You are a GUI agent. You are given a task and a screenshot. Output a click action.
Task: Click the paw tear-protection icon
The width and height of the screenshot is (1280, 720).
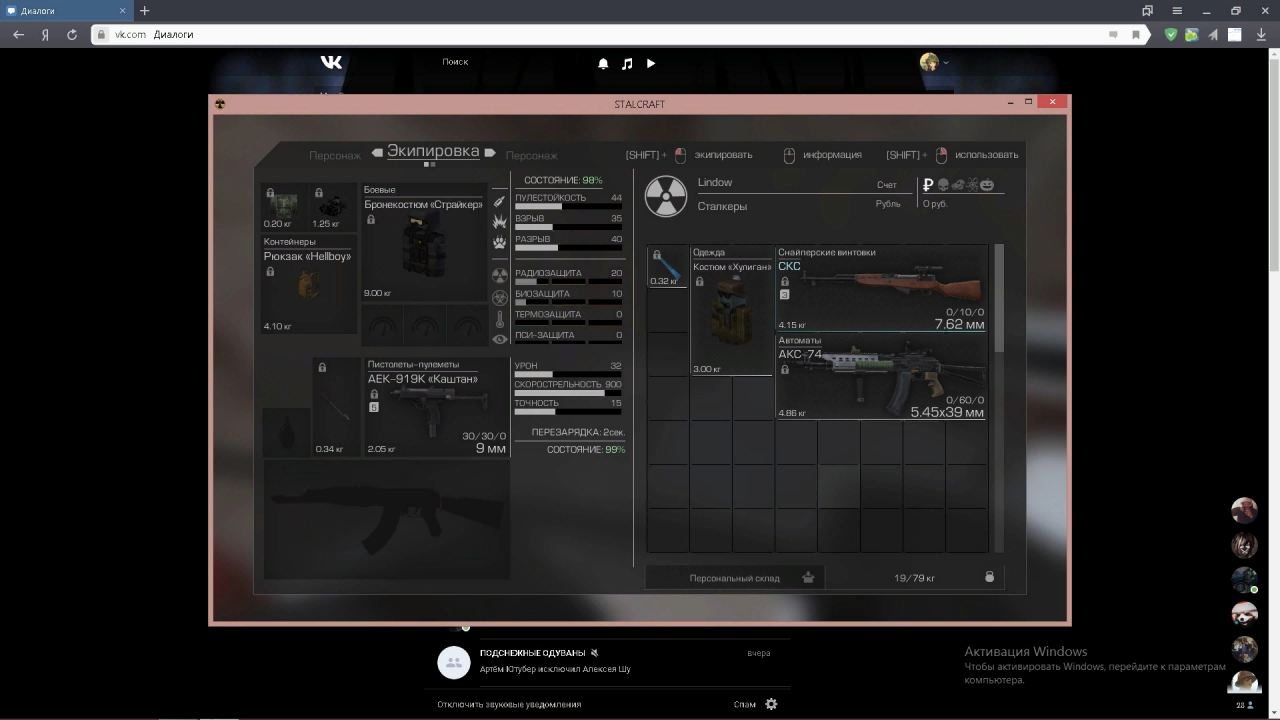click(x=500, y=242)
